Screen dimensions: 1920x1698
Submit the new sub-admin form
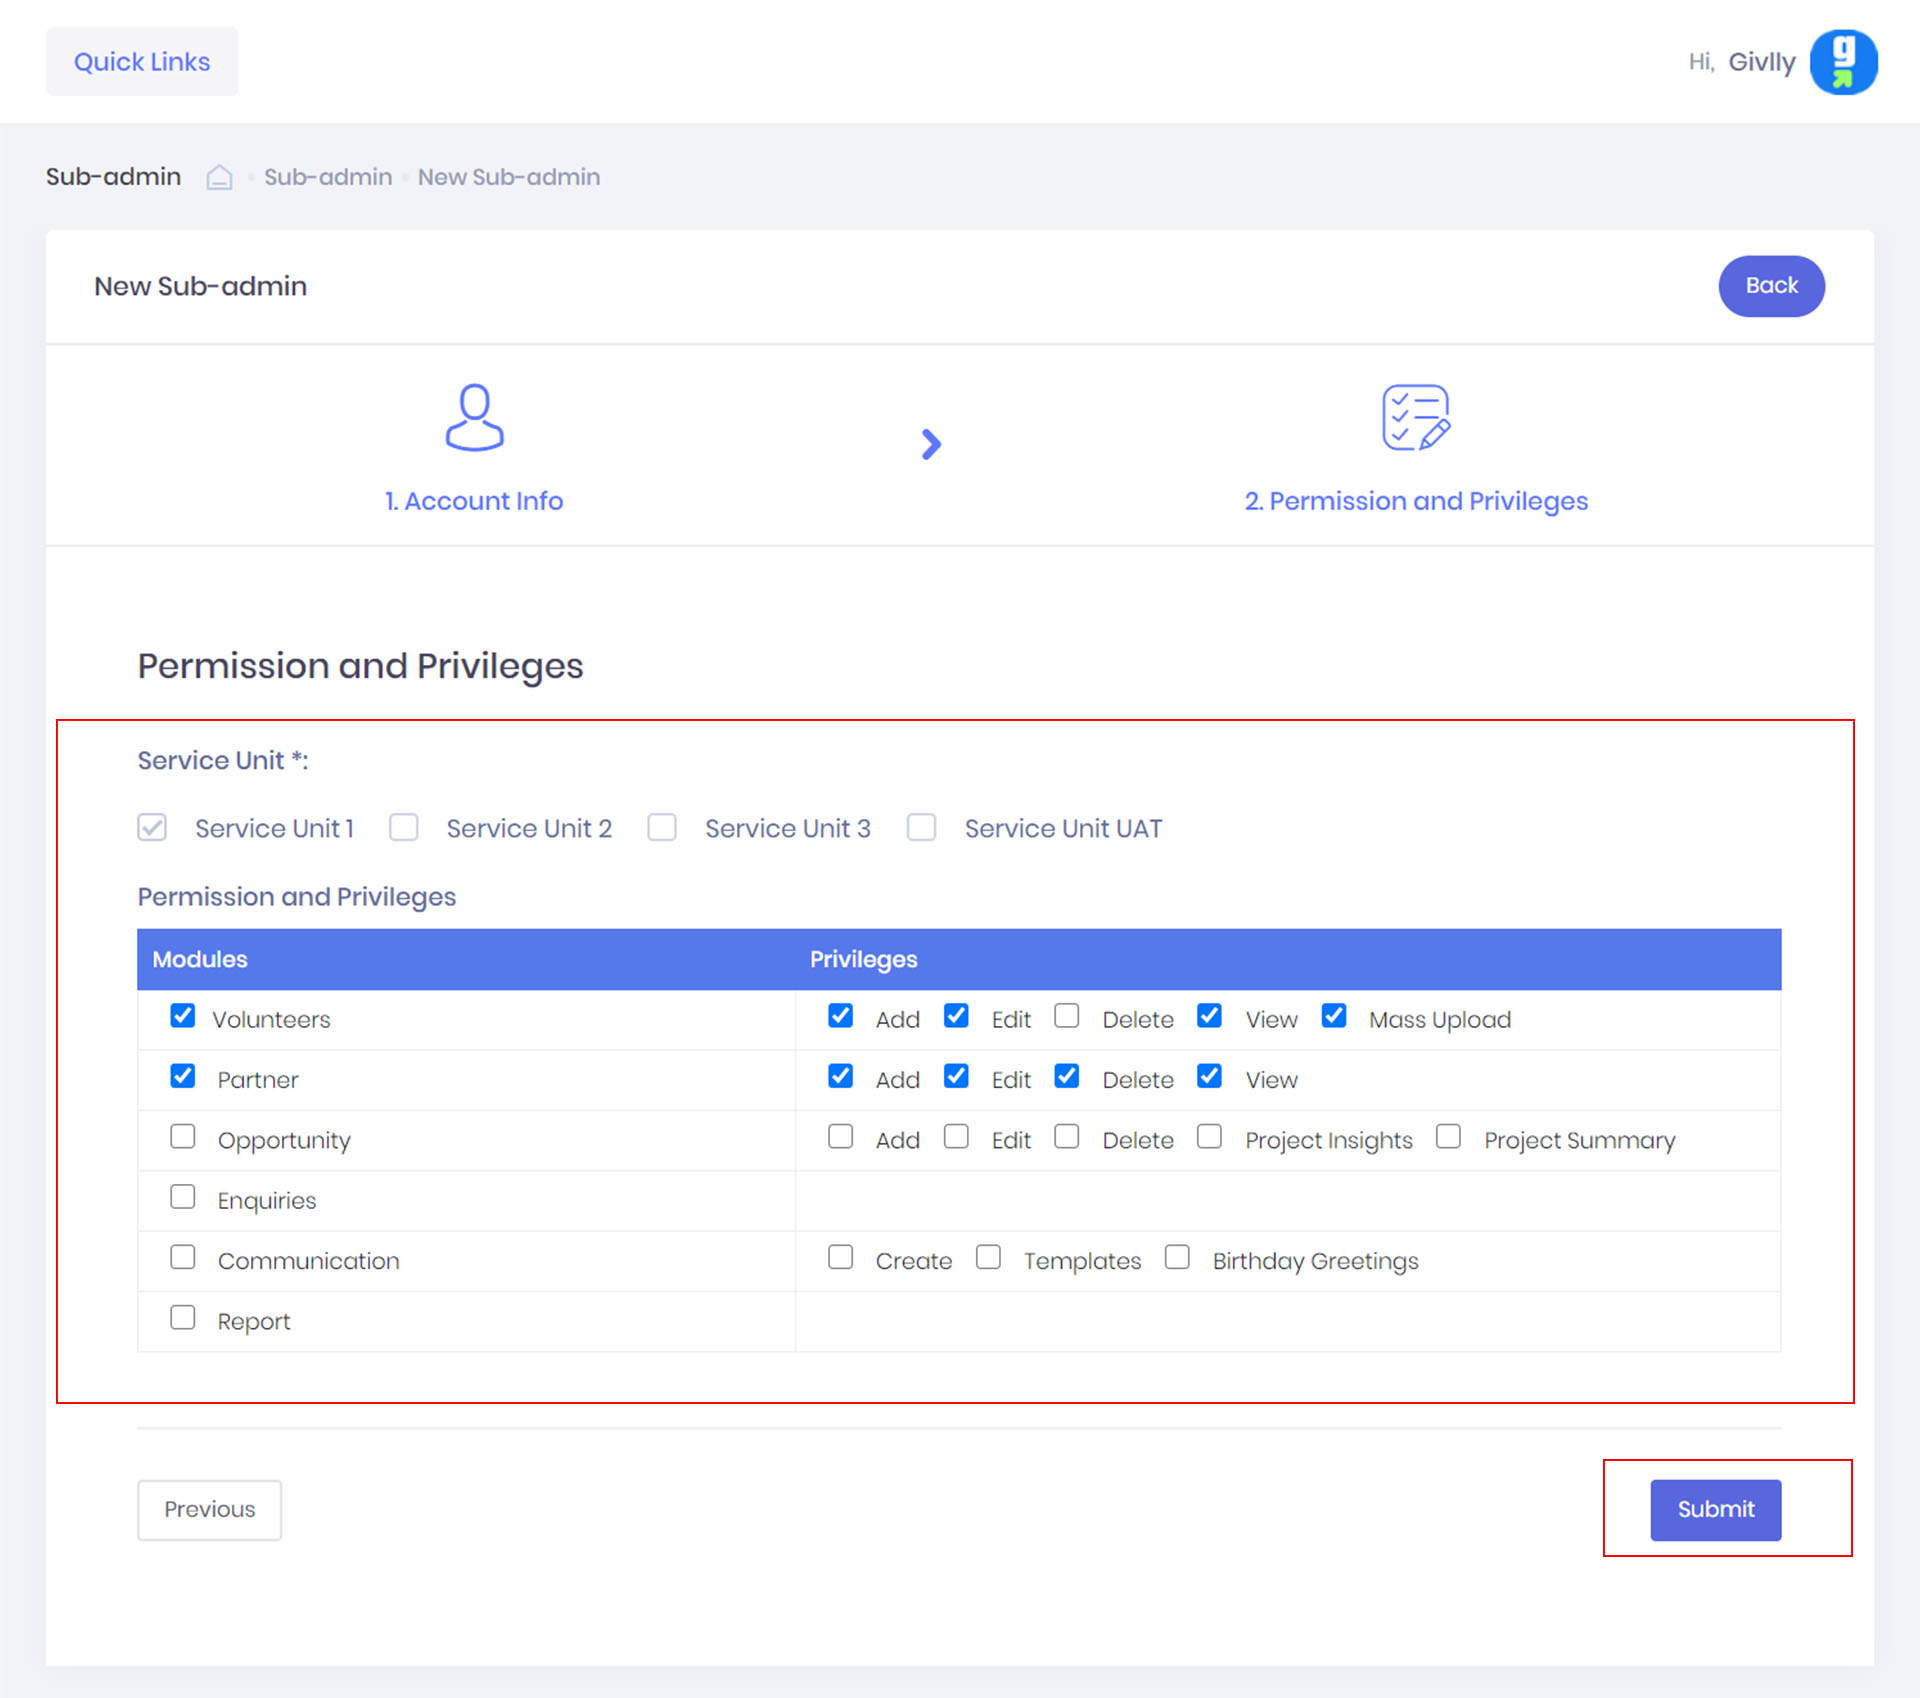(x=1714, y=1509)
